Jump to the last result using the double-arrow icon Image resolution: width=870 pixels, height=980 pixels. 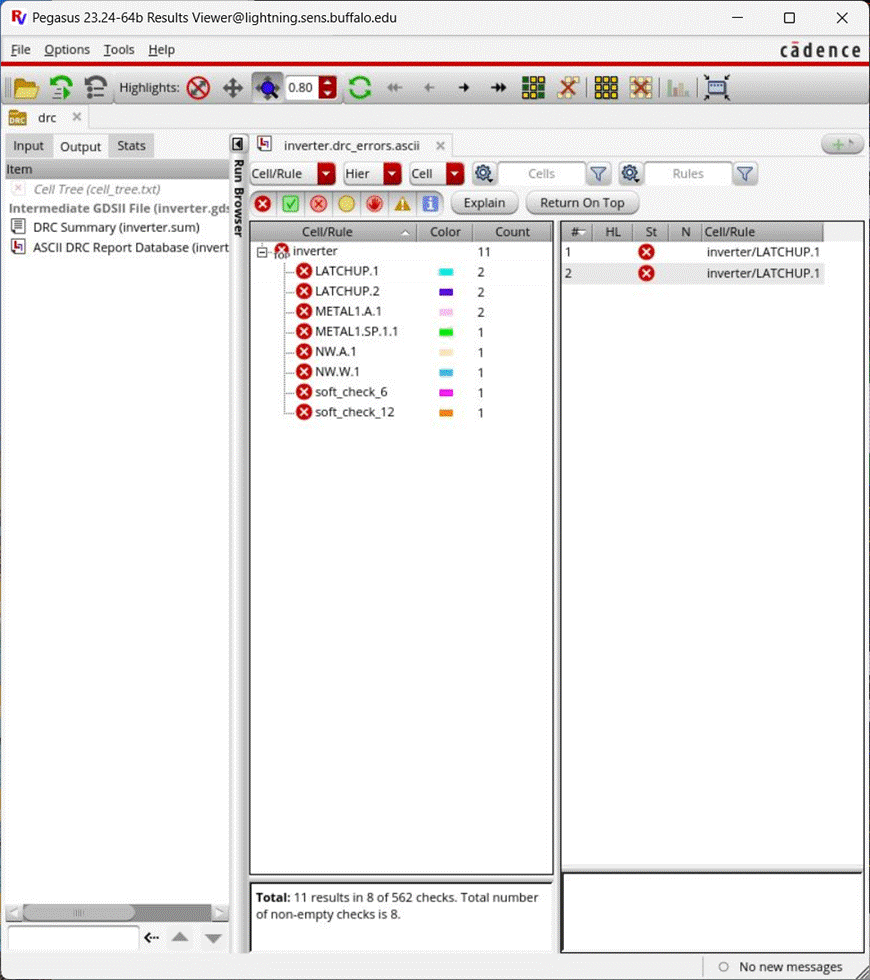click(x=498, y=87)
